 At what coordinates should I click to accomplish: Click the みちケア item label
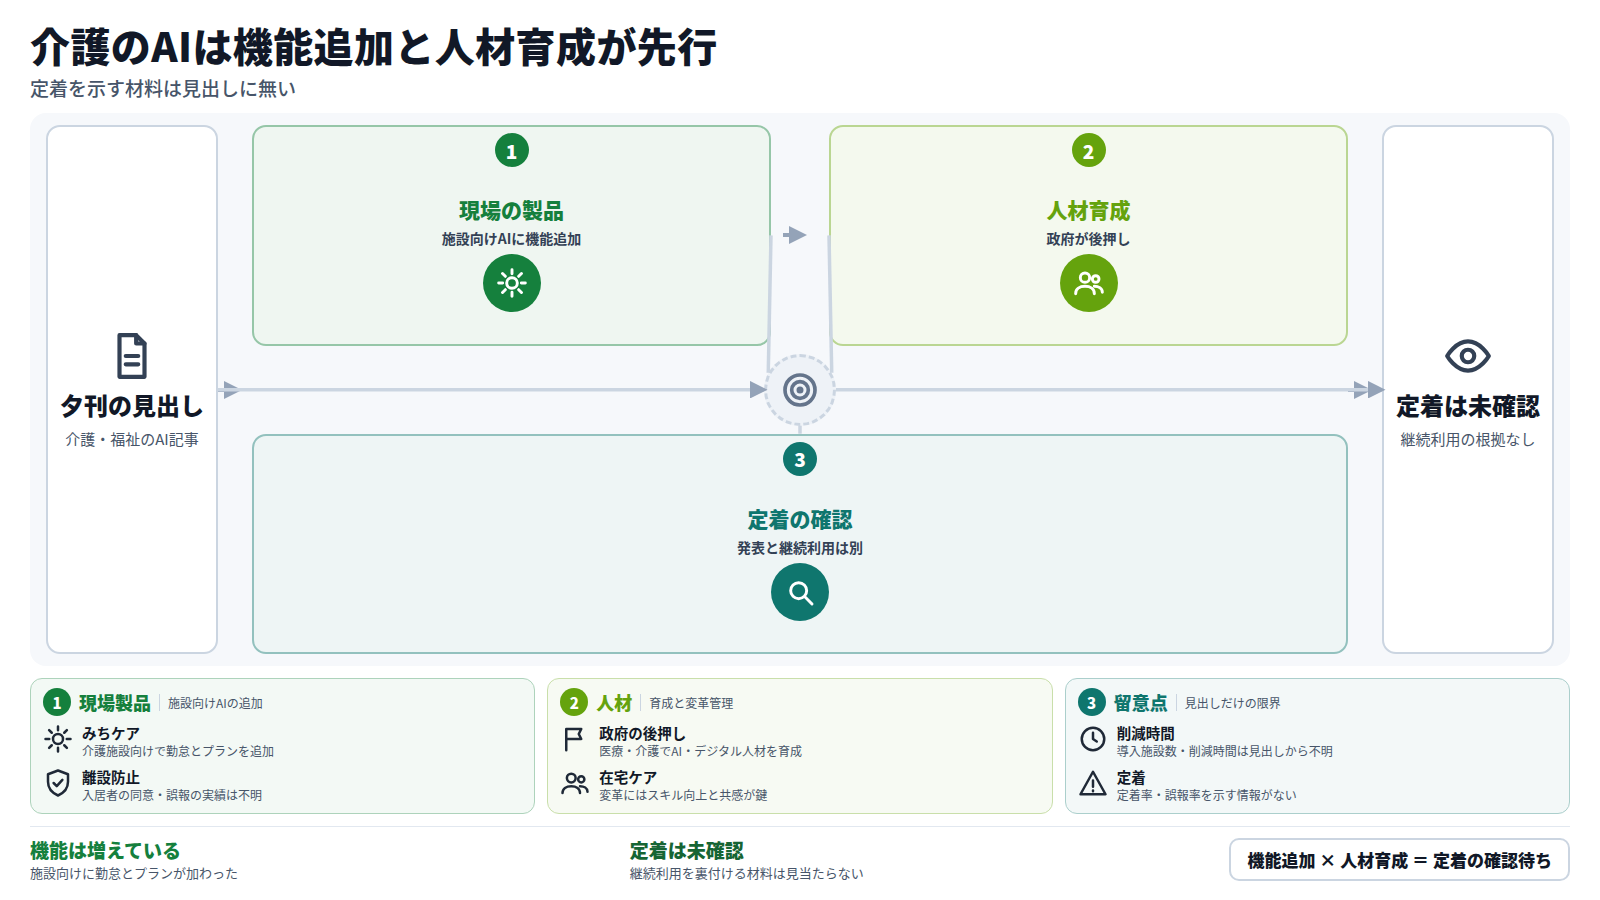click(x=111, y=734)
